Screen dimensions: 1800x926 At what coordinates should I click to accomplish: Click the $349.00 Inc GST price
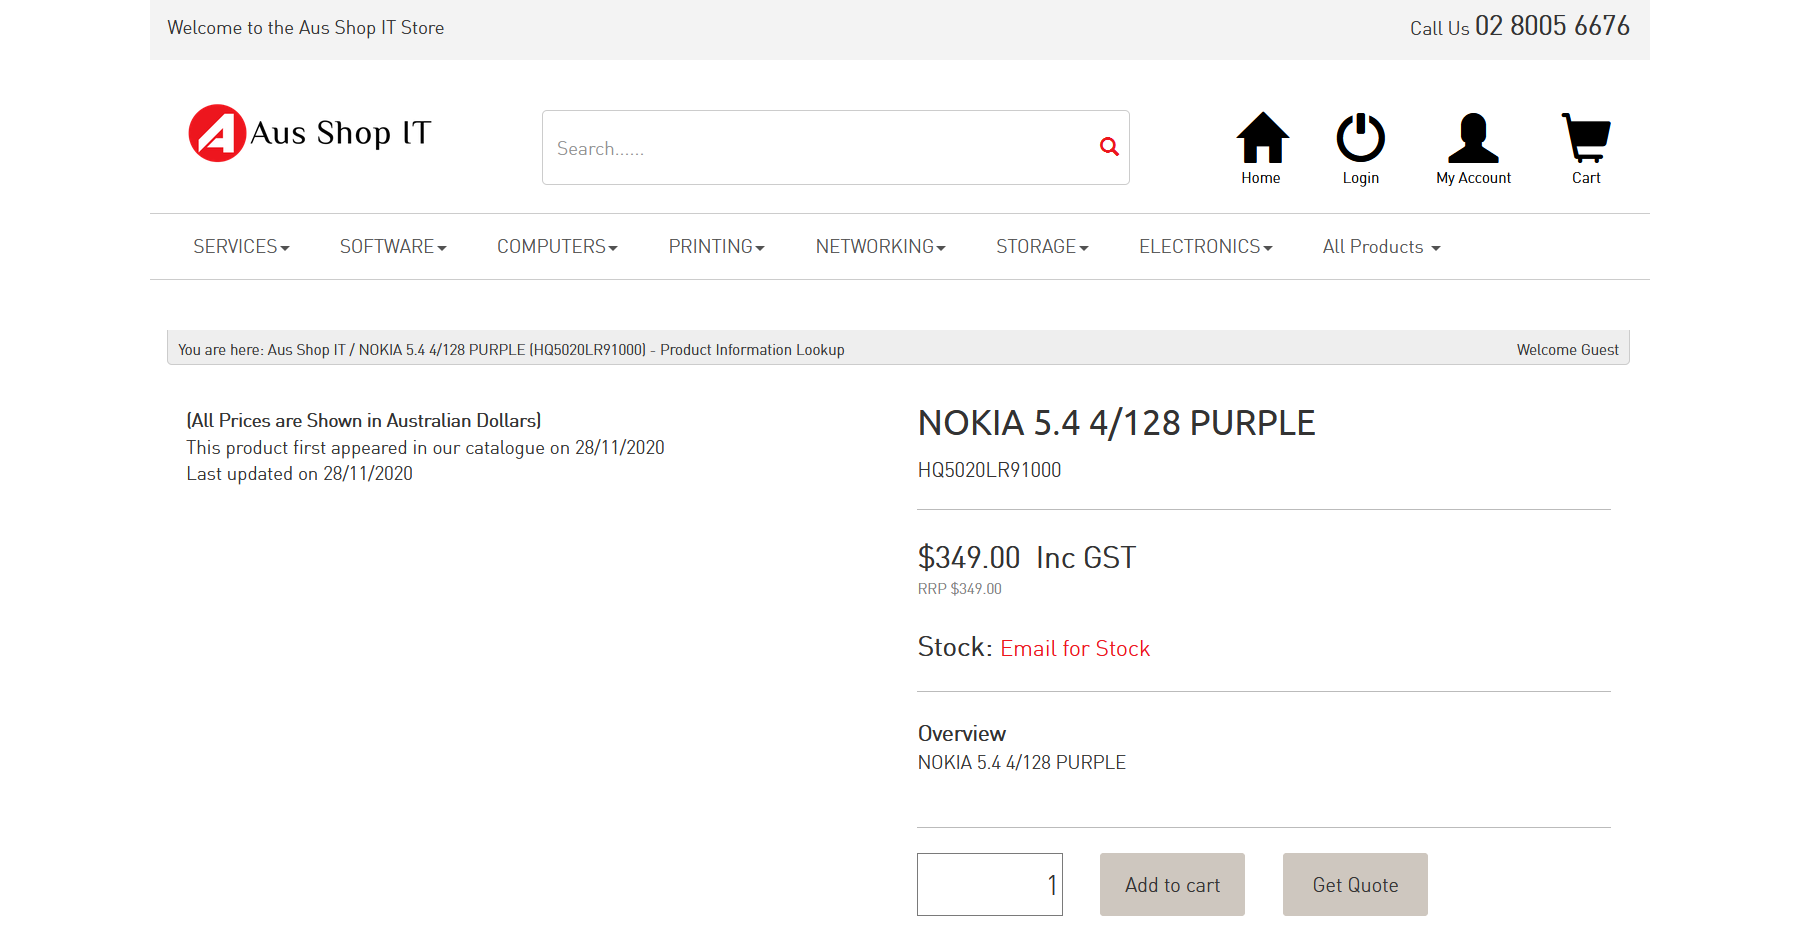1027,557
